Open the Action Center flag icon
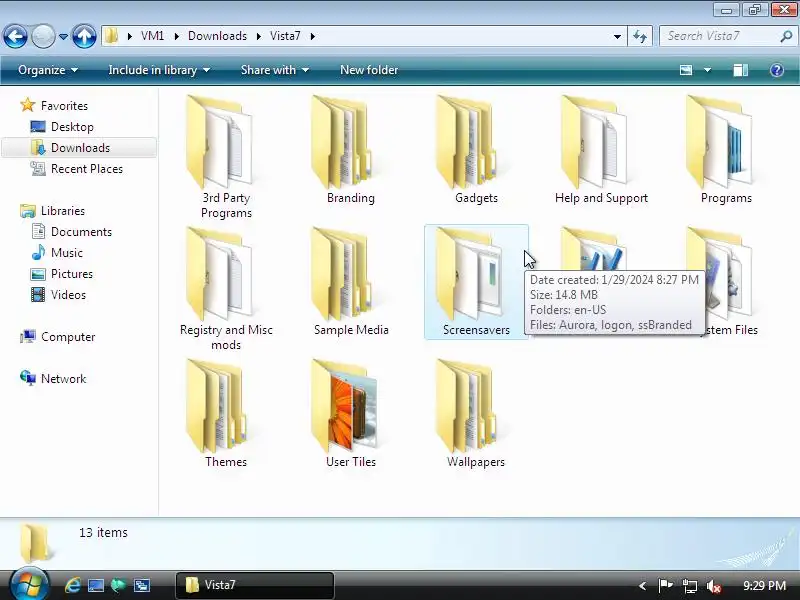 pyautogui.click(x=665, y=586)
